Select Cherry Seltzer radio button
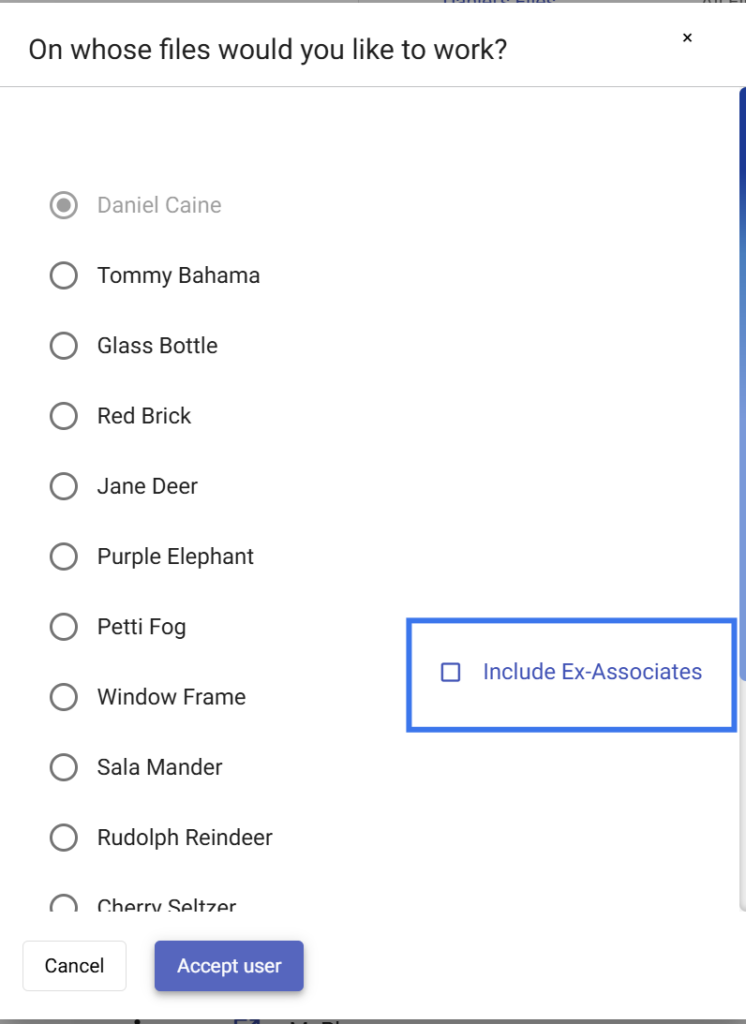The height and width of the screenshot is (1024, 746). click(64, 904)
